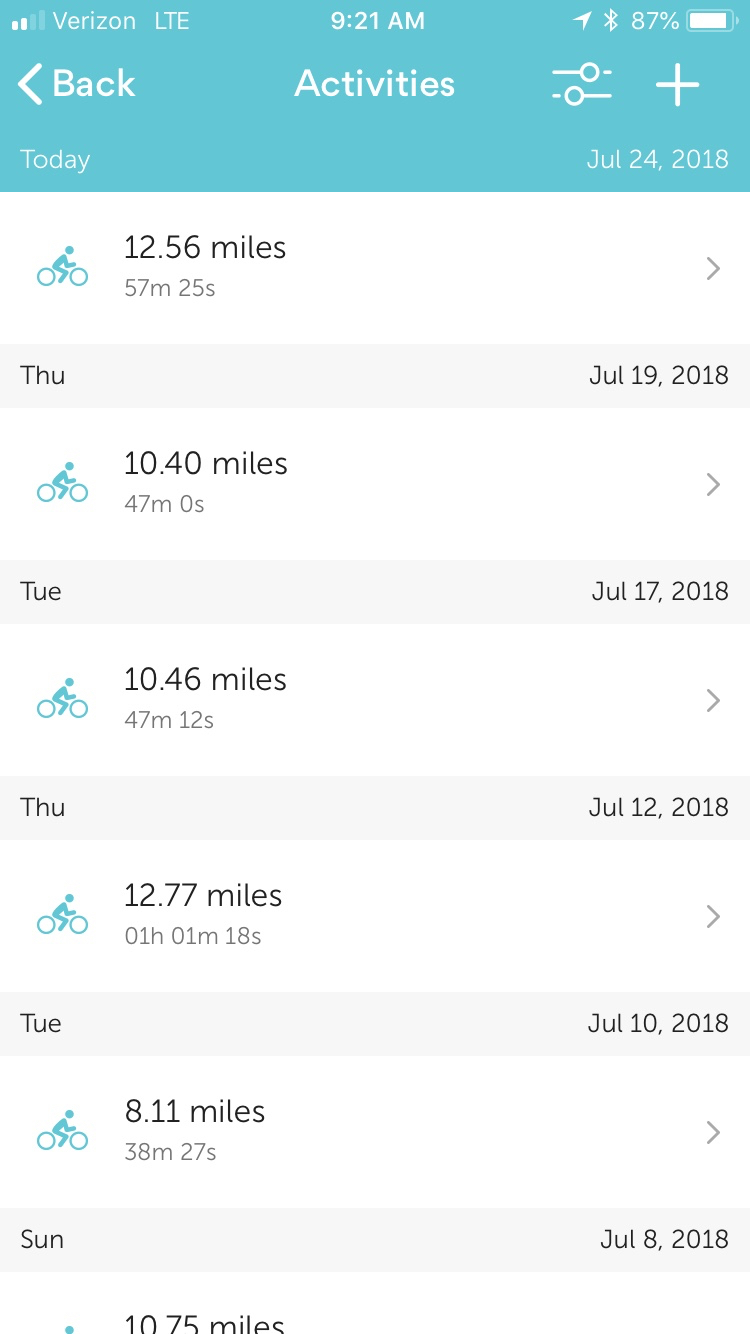Image resolution: width=750 pixels, height=1334 pixels.
Task: Open the 01h 01m 18s ride
Action: pyautogui.click(x=193, y=936)
